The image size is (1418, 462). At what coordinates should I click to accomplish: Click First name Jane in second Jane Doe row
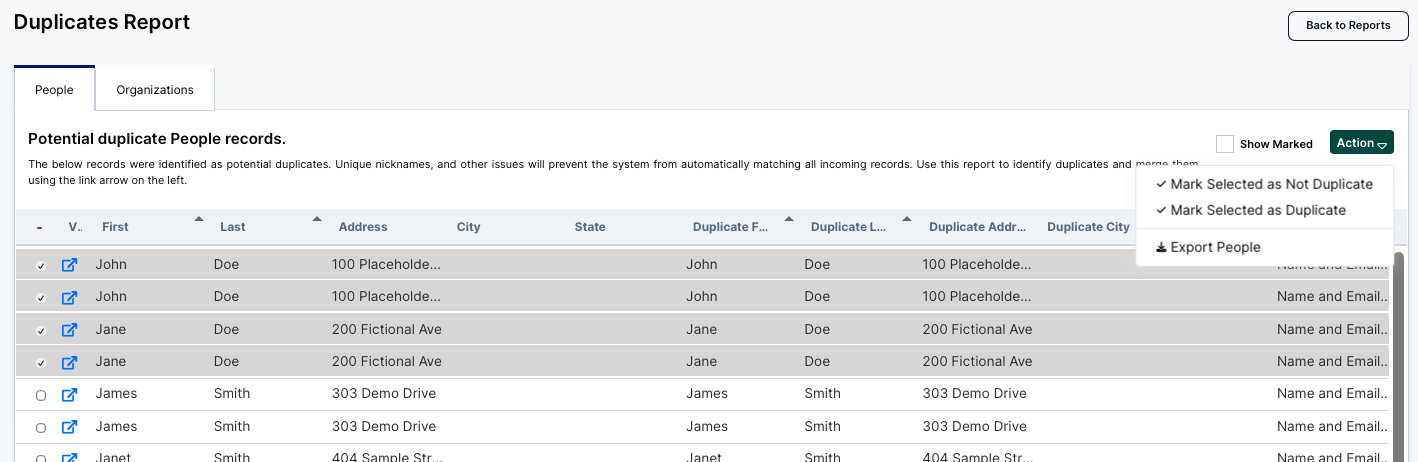tap(111, 362)
